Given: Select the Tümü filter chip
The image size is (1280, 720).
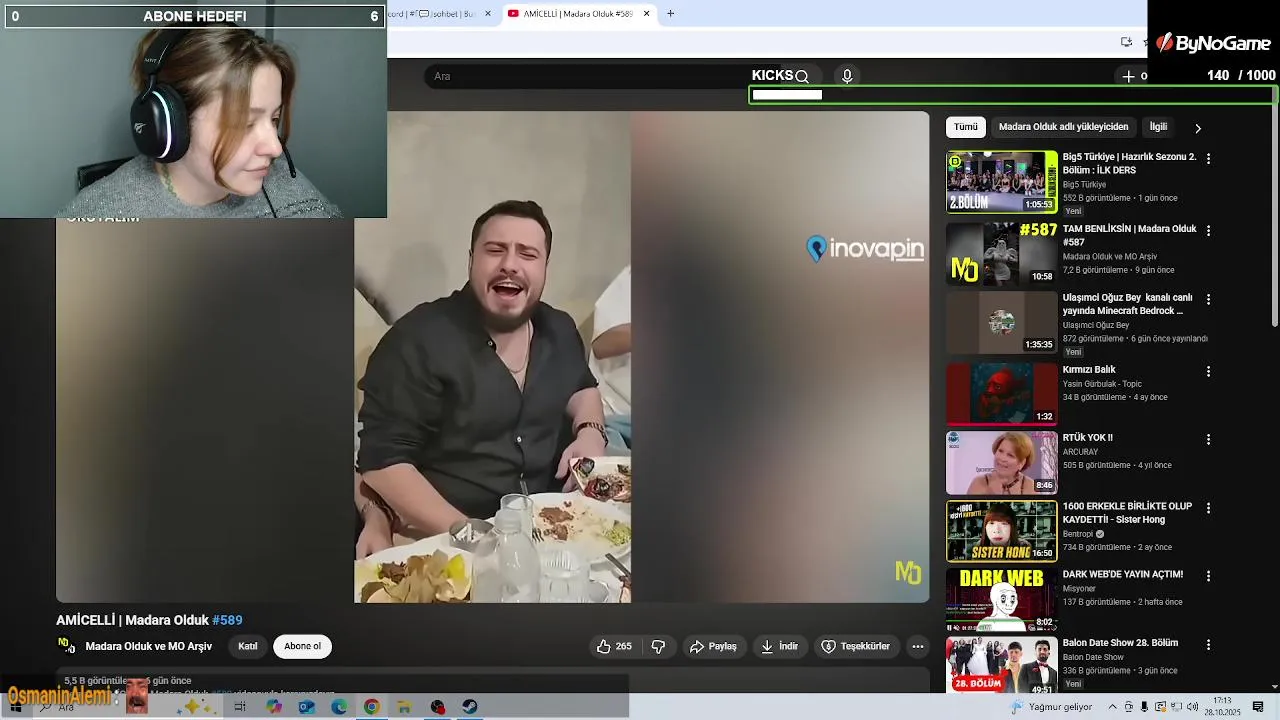Looking at the screenshot, I should pos(965,127).
